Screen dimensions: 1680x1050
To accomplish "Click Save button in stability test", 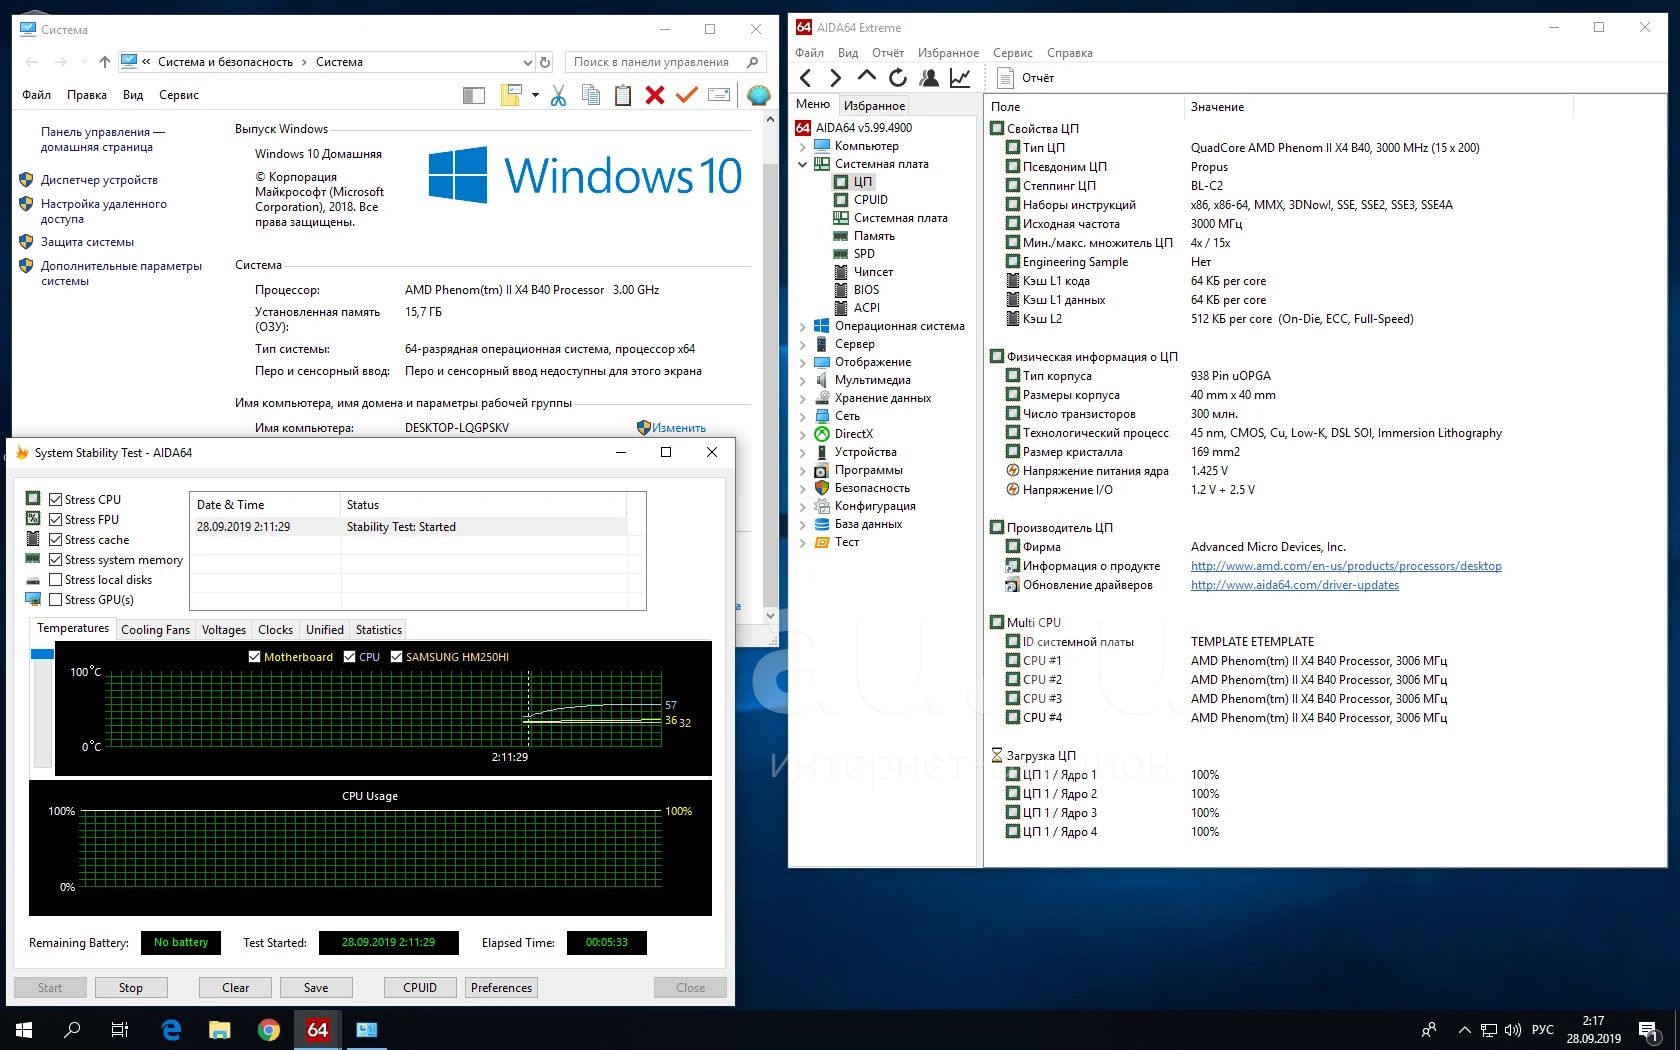I will point(316,988).
